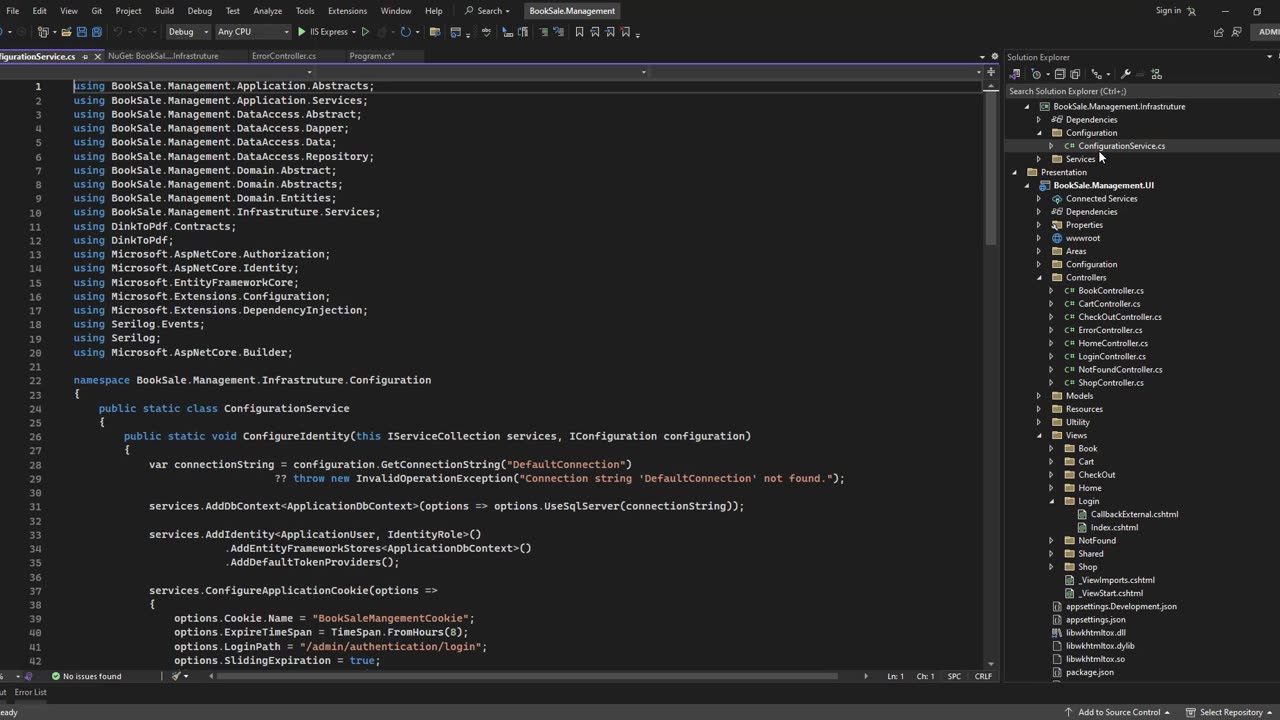1280x720 pixels.
Task: Click the Redo arrow icon
Action: 142,32
